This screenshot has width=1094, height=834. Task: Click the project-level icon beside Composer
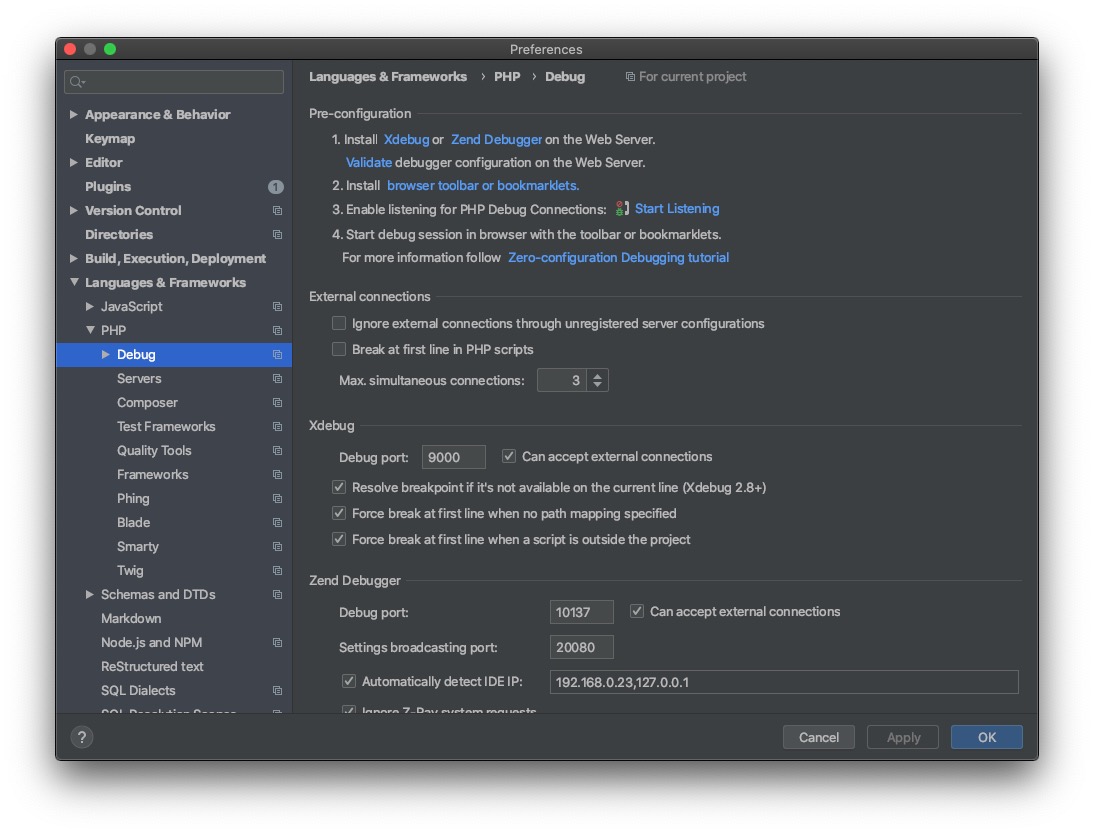[x=277, y=403]
